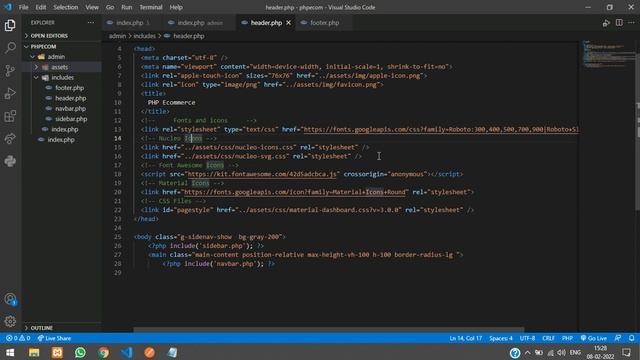Open the Live Share activity bar icon
This screenshot has height=360, width=640.
click(x=10, y=139)
